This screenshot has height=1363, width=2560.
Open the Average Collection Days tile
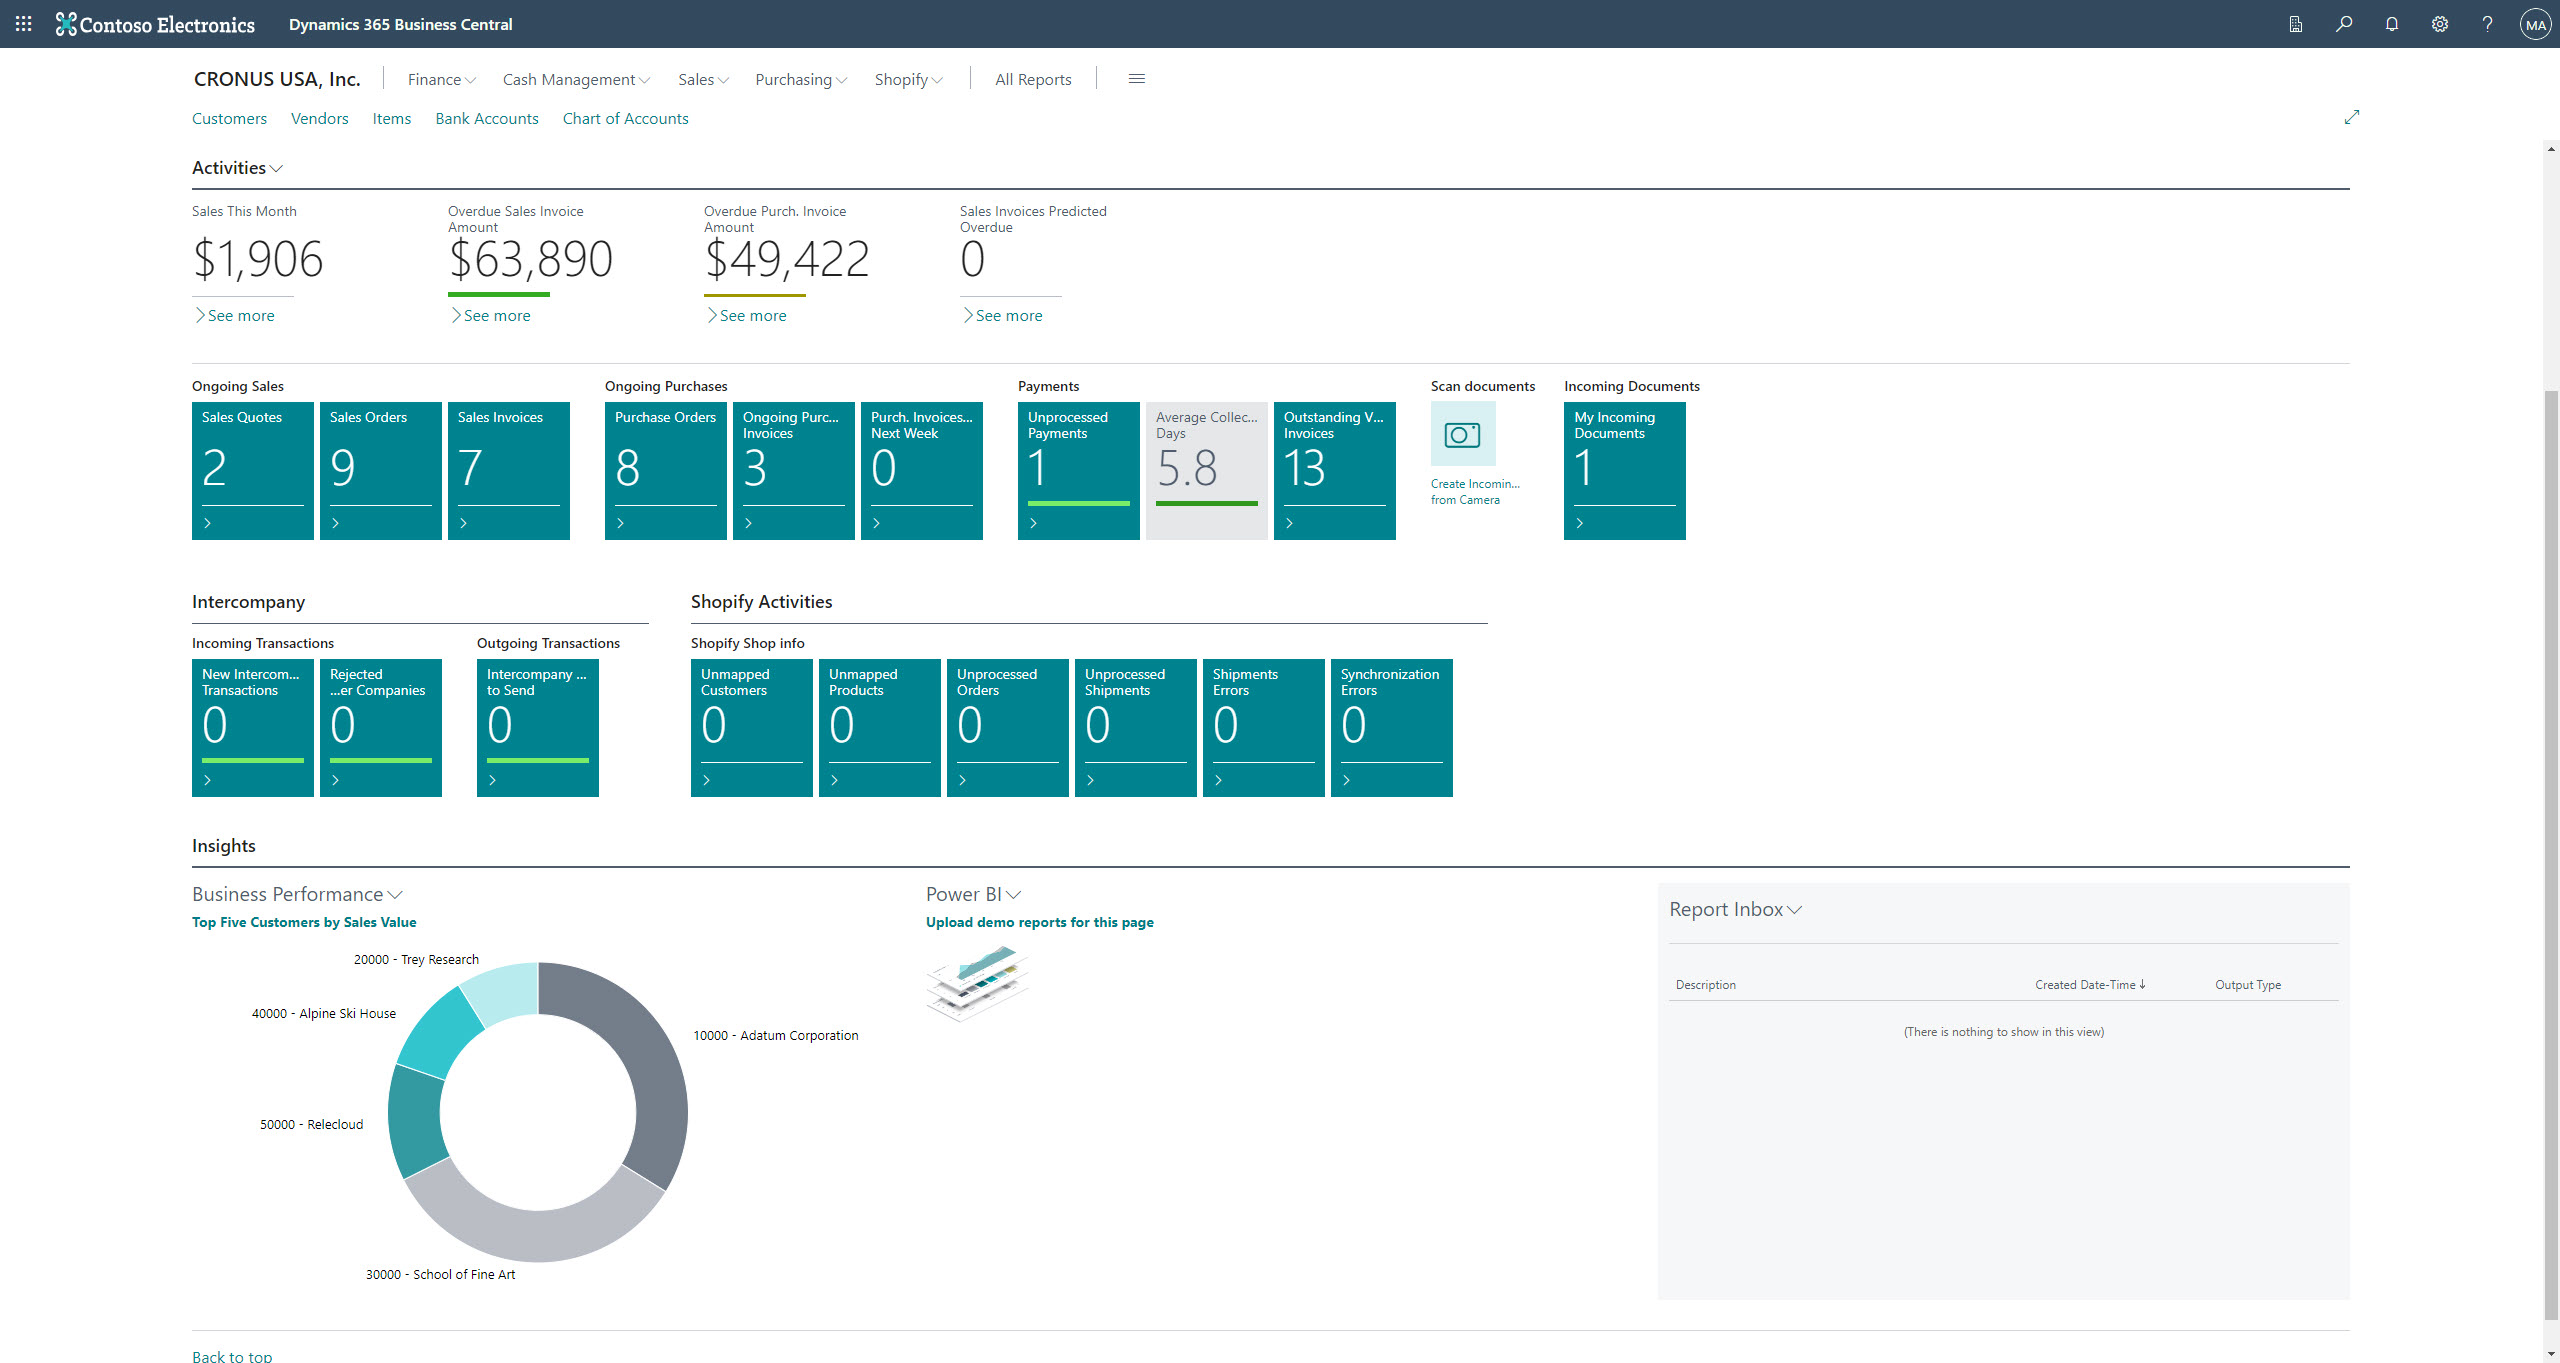(x=1207, y=471)
